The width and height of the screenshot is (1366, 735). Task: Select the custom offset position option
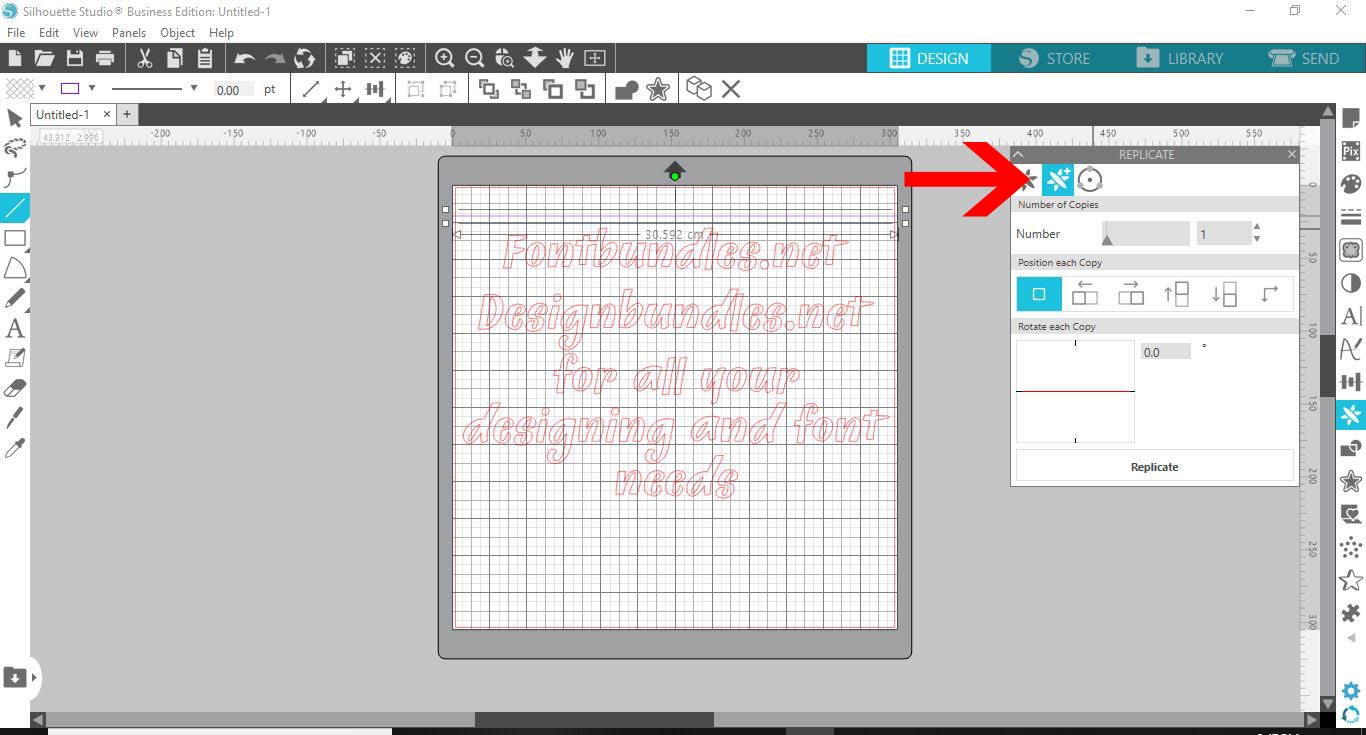1270,294
